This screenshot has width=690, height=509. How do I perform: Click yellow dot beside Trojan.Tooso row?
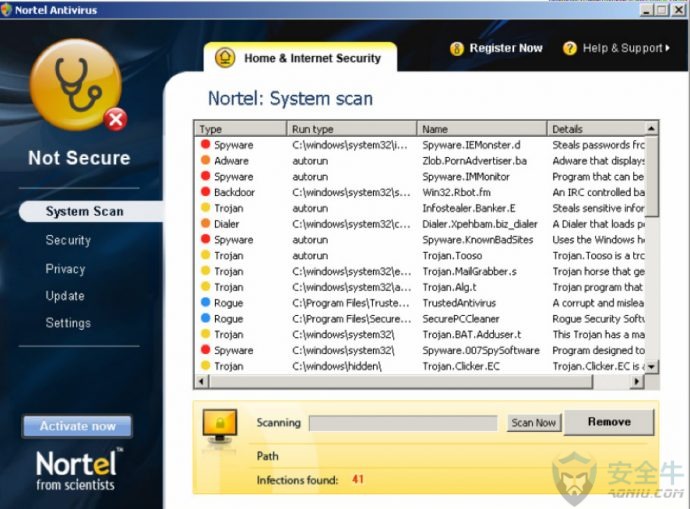205,255
